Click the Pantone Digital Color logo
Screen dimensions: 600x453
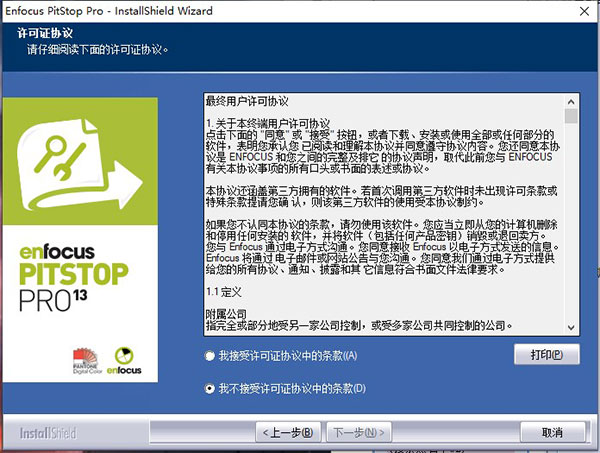click(86, 360)
